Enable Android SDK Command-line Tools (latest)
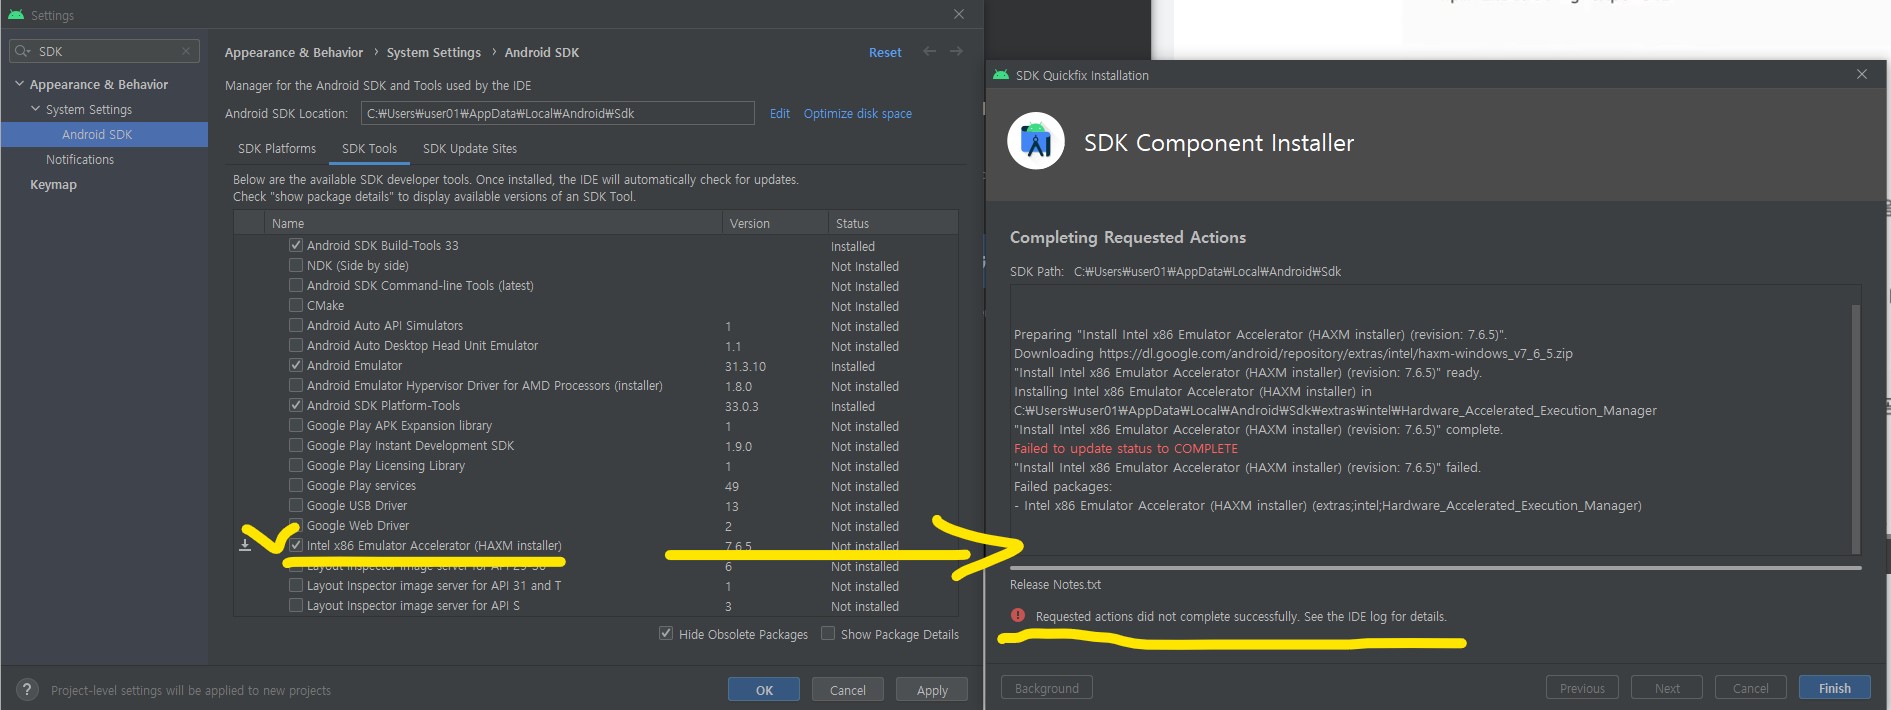Screen dimensions: 1891x710 coord(296,285)
